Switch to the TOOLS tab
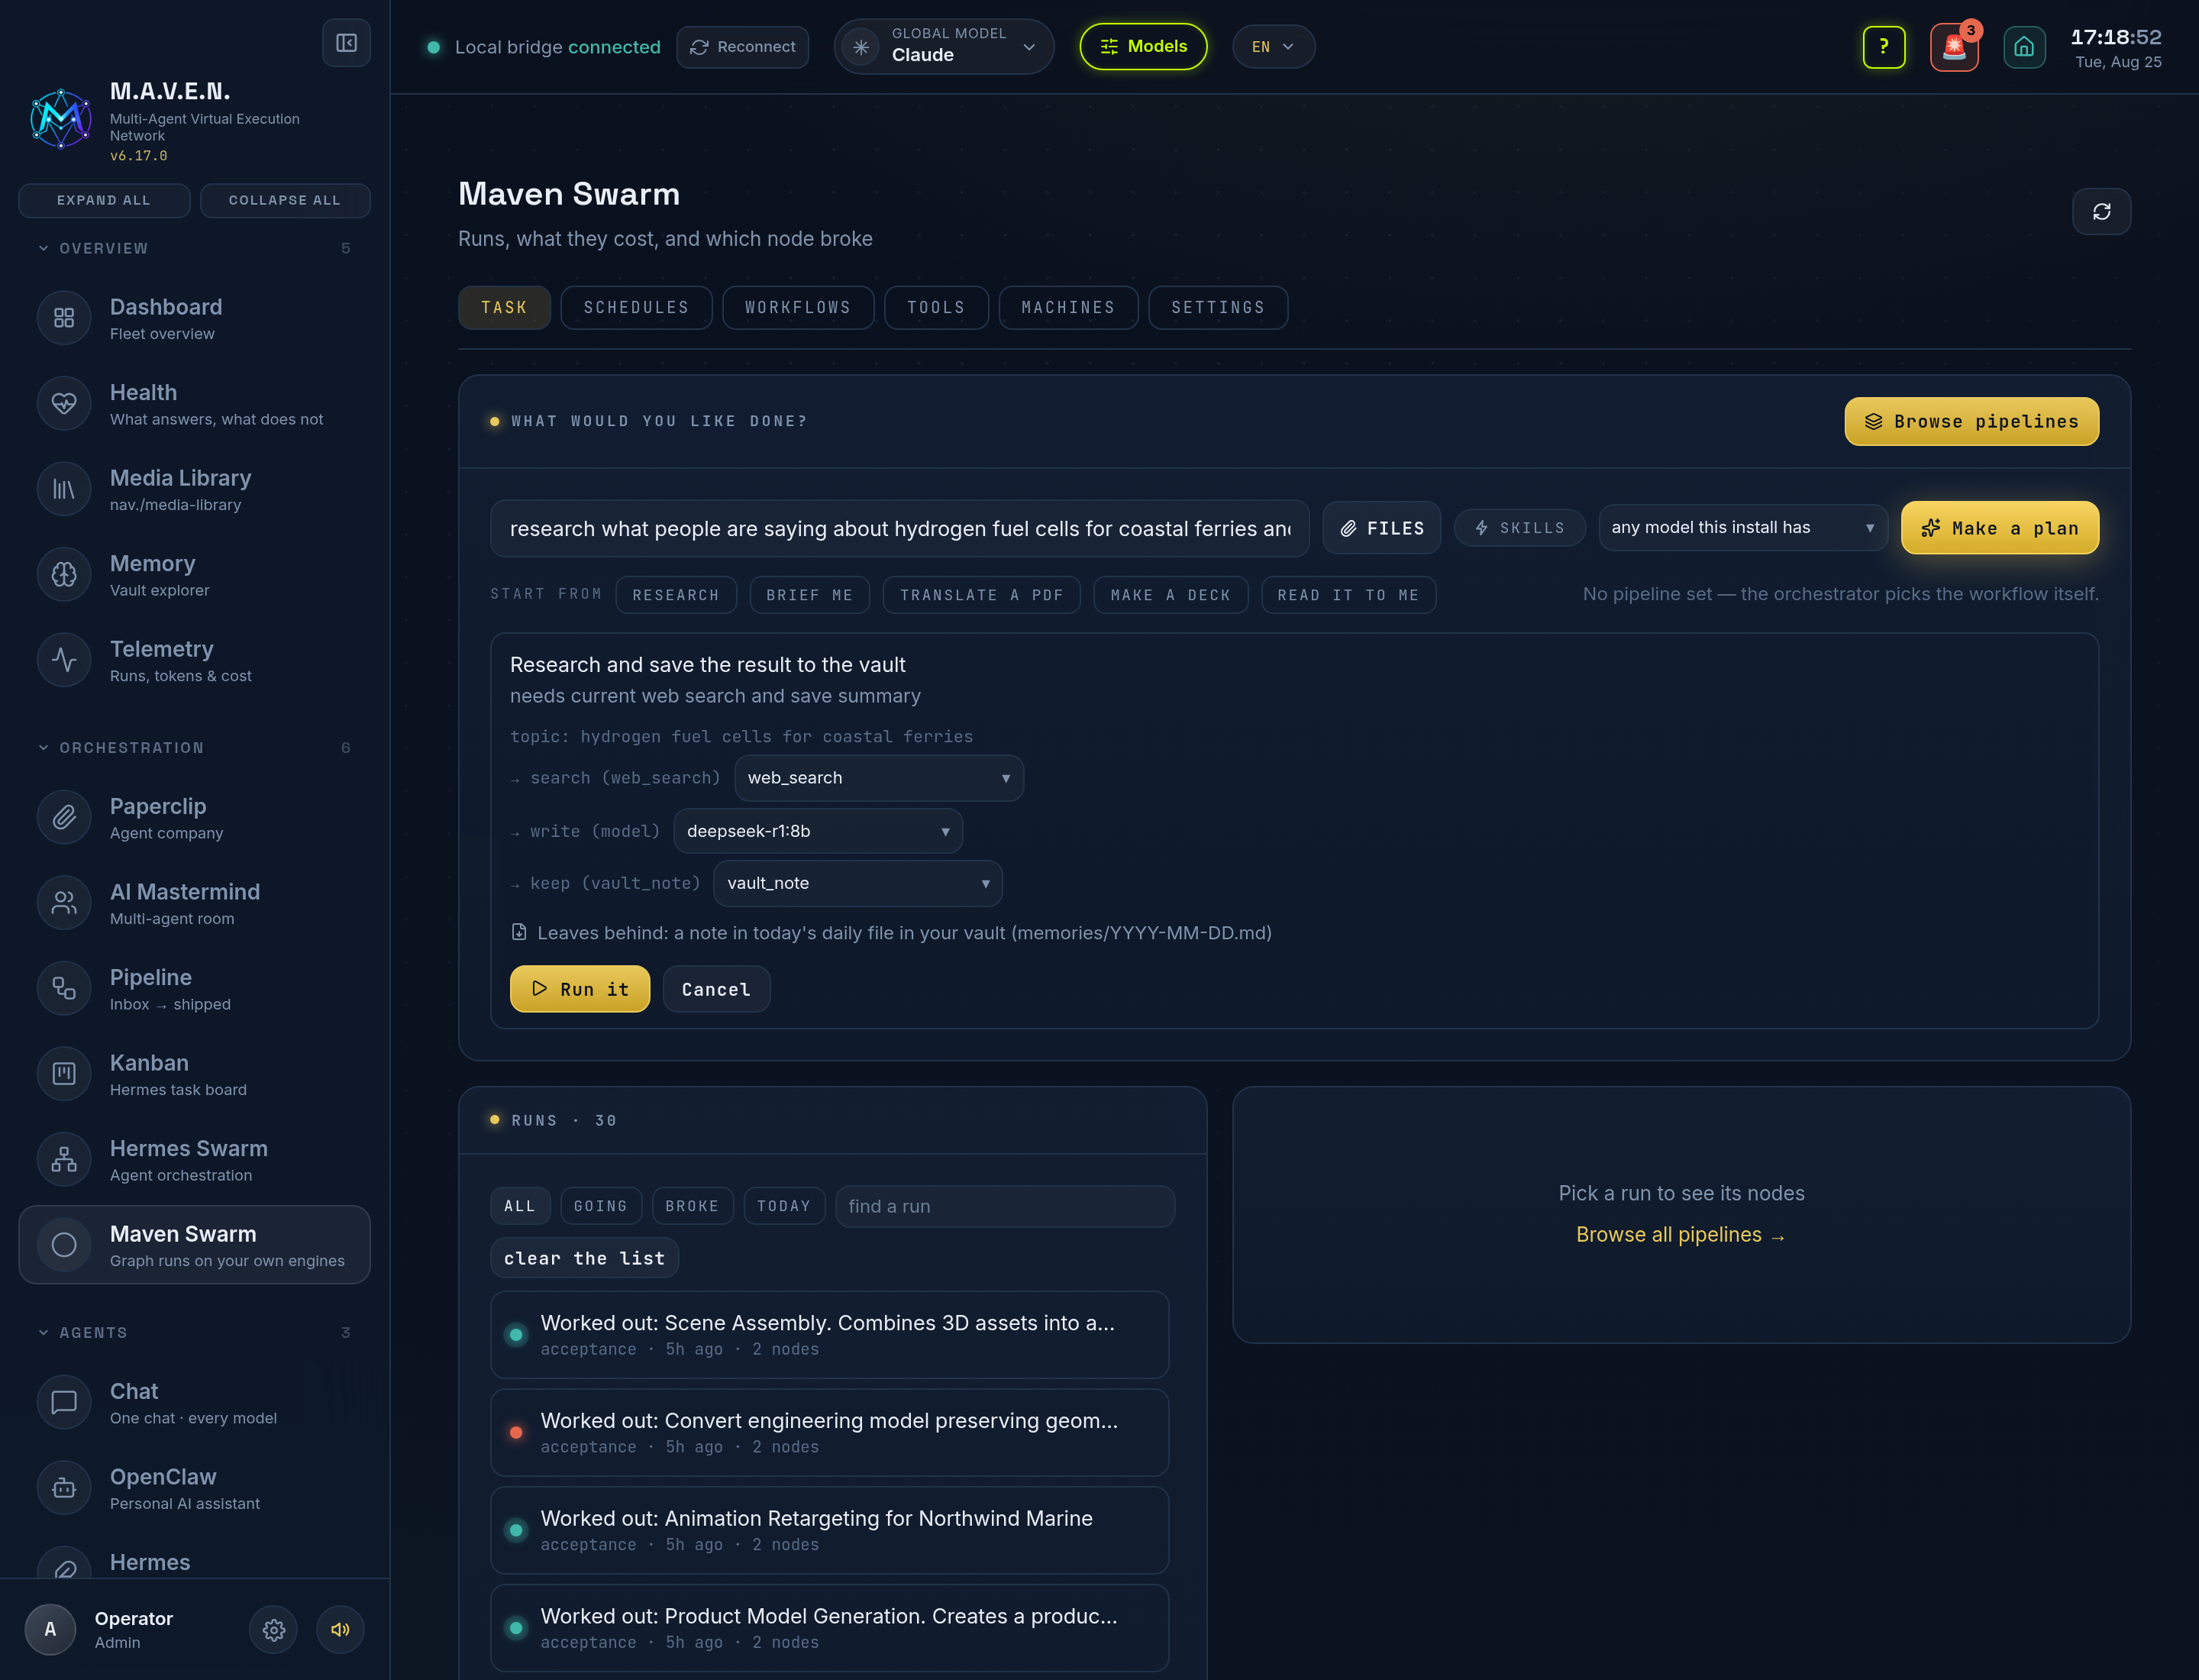Screen dimensions: 2199x1680 tap(936, 308)
